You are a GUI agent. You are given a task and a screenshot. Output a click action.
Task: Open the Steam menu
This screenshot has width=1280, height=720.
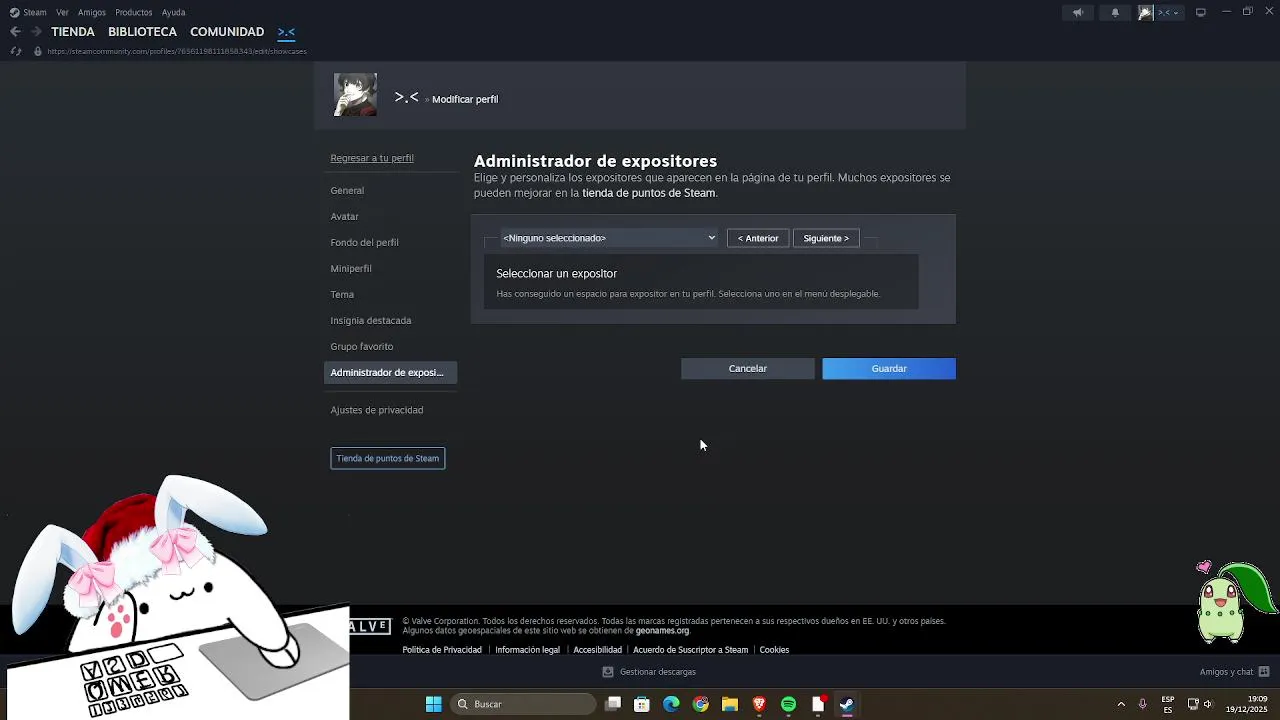coord(35,12)
